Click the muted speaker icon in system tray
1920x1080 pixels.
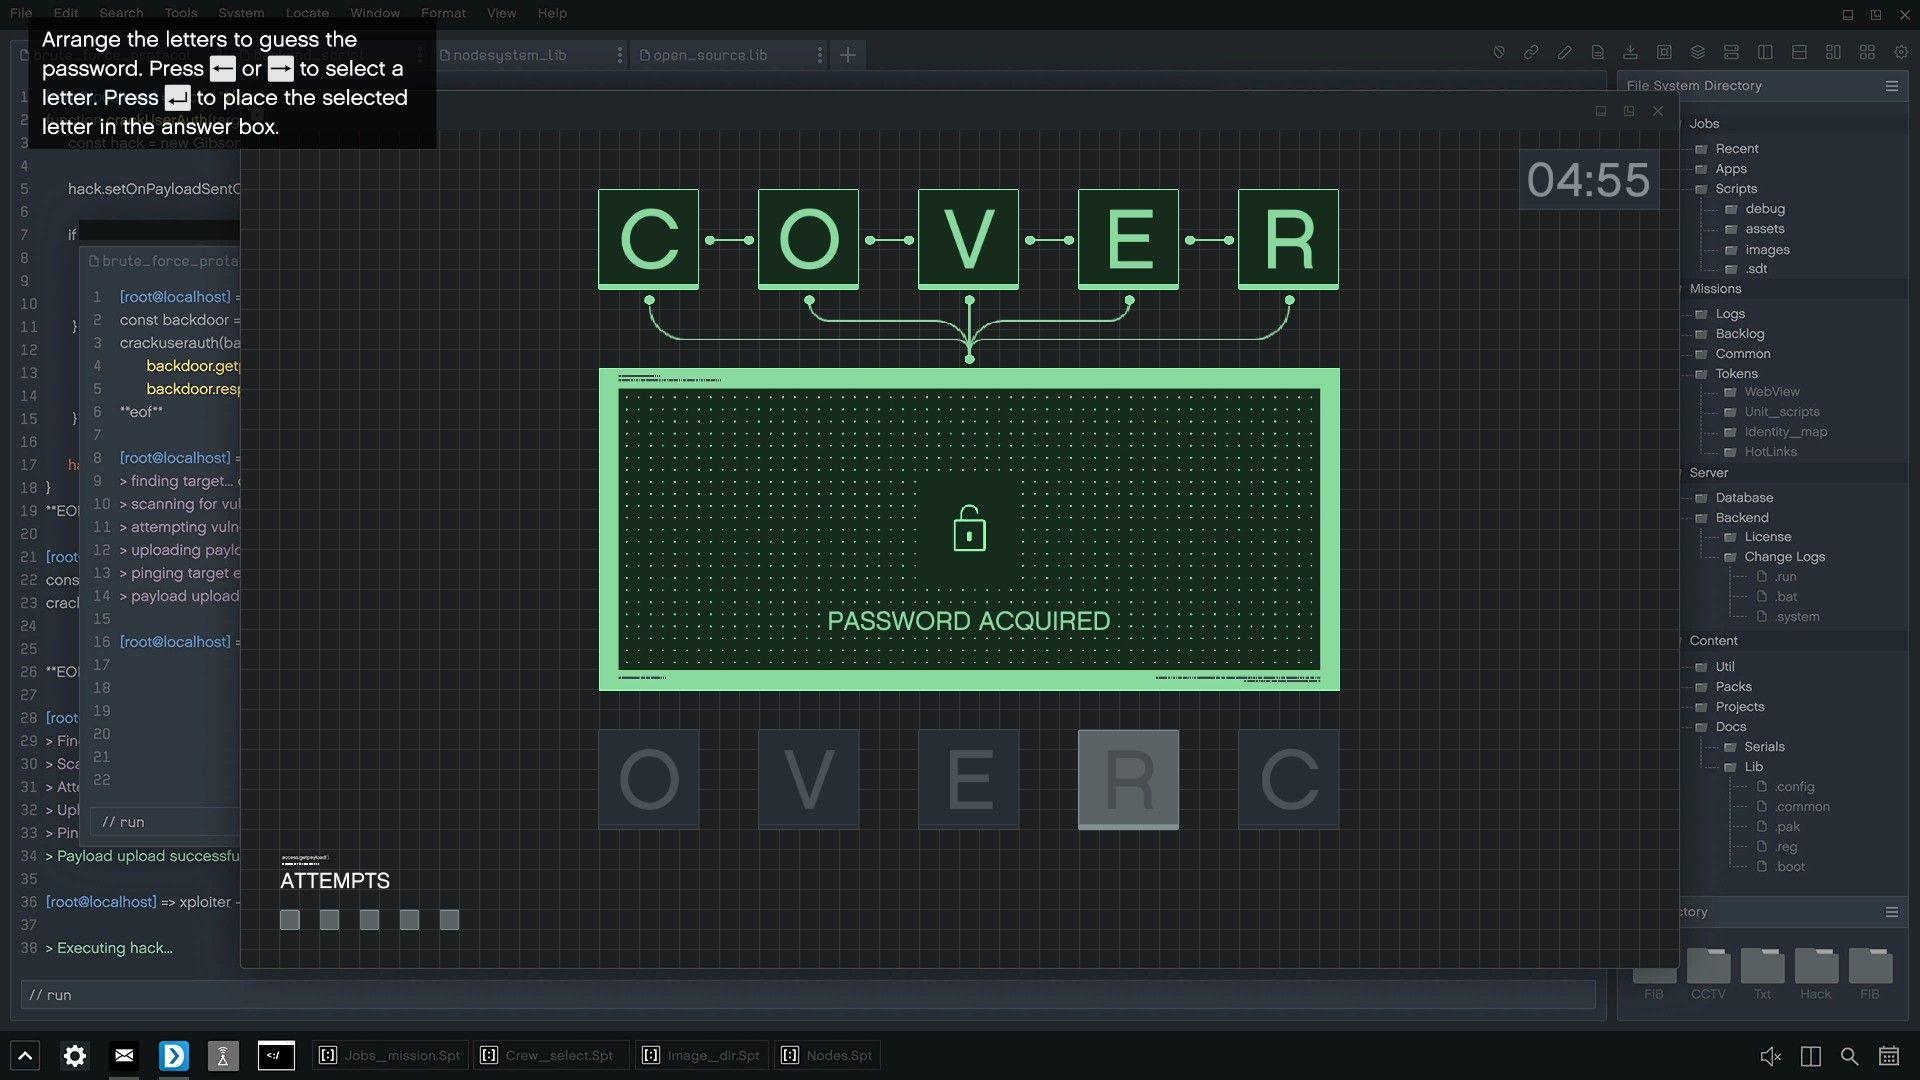tap(1770, 1056)
